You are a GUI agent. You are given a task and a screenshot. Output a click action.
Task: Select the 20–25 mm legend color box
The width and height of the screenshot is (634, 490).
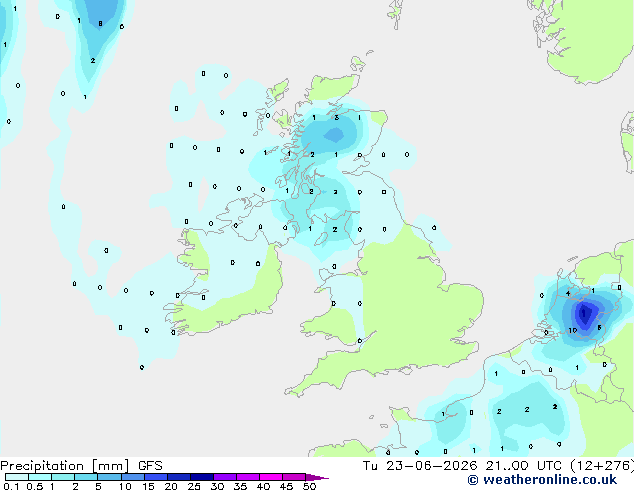tap(179, 477)
